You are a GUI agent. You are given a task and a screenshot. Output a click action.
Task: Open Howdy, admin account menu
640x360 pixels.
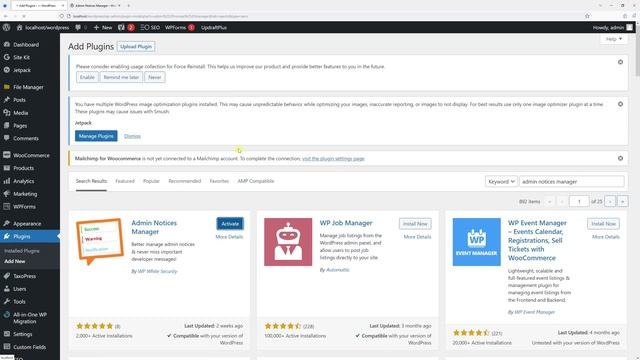click(x=613, y=27)
